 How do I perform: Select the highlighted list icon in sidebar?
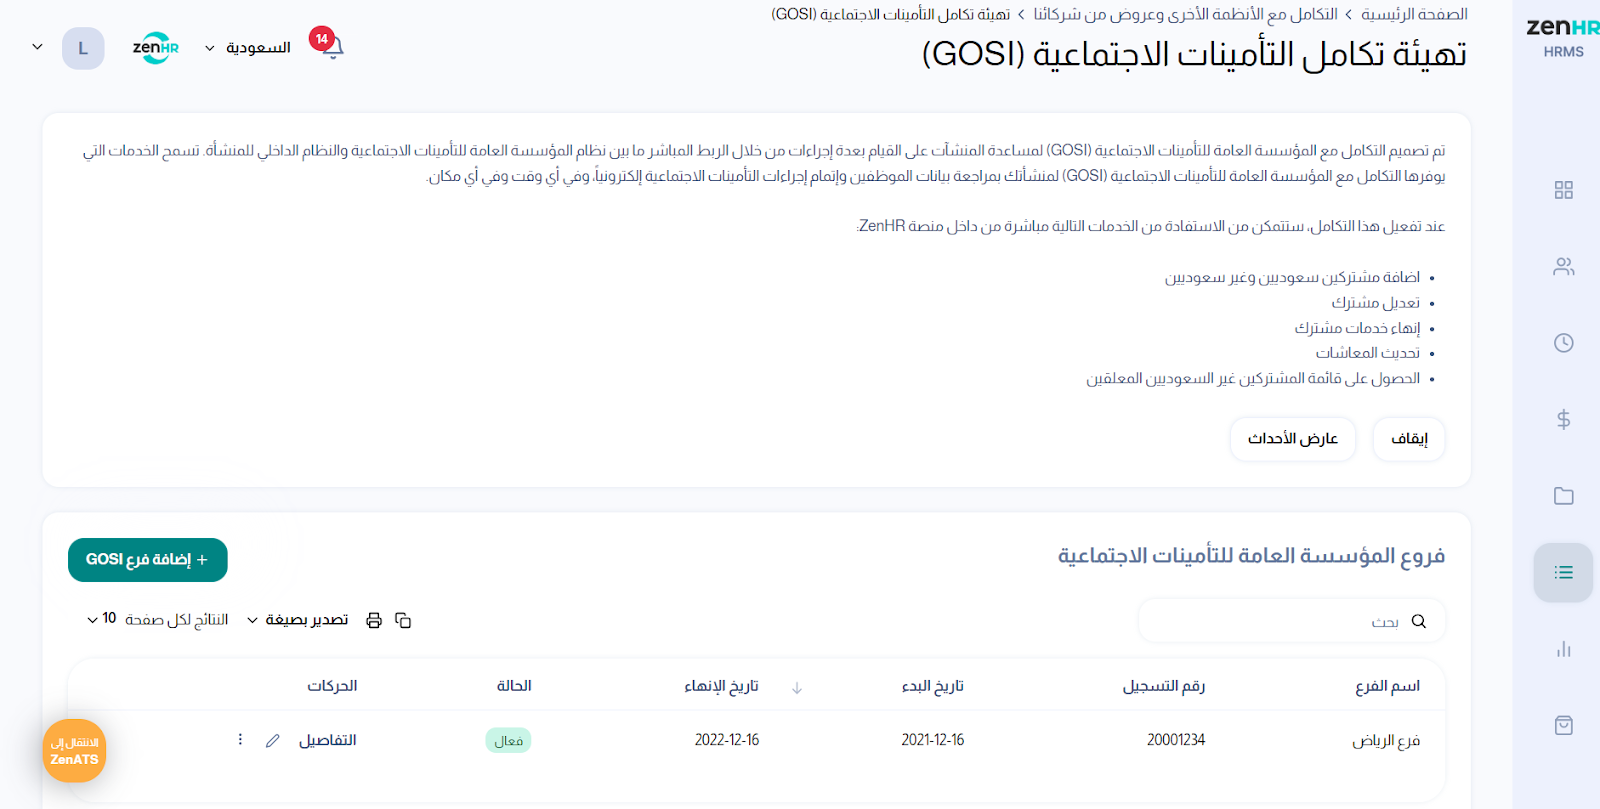(x=1563, y=572)
